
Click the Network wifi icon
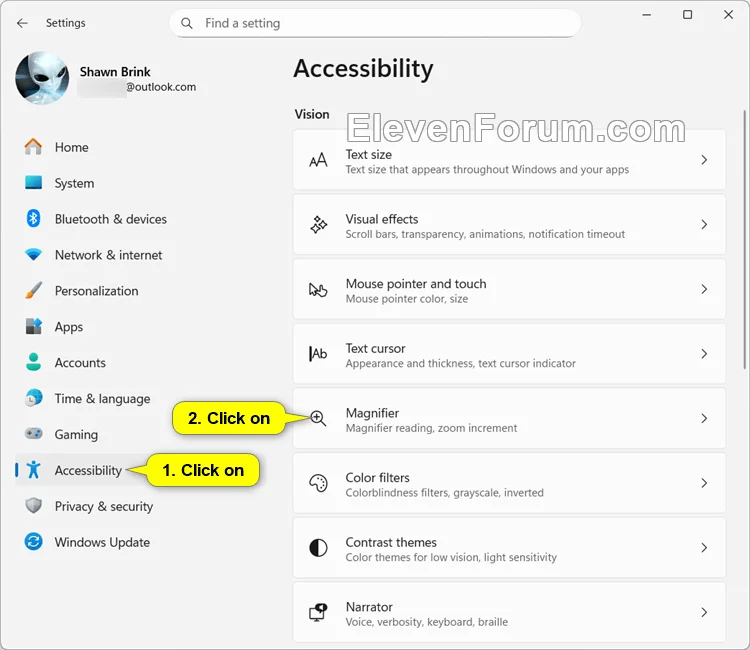[x=33, y=254]
